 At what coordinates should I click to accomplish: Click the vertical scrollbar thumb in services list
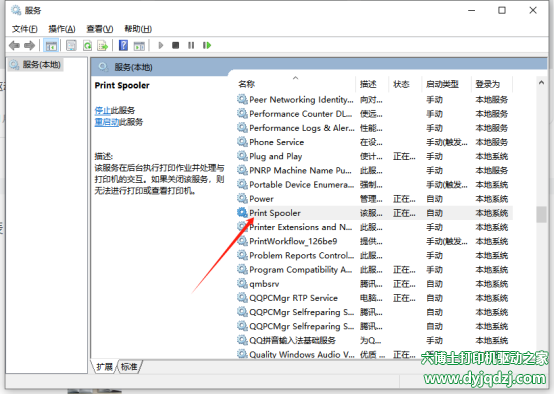[x=541, y=214]
